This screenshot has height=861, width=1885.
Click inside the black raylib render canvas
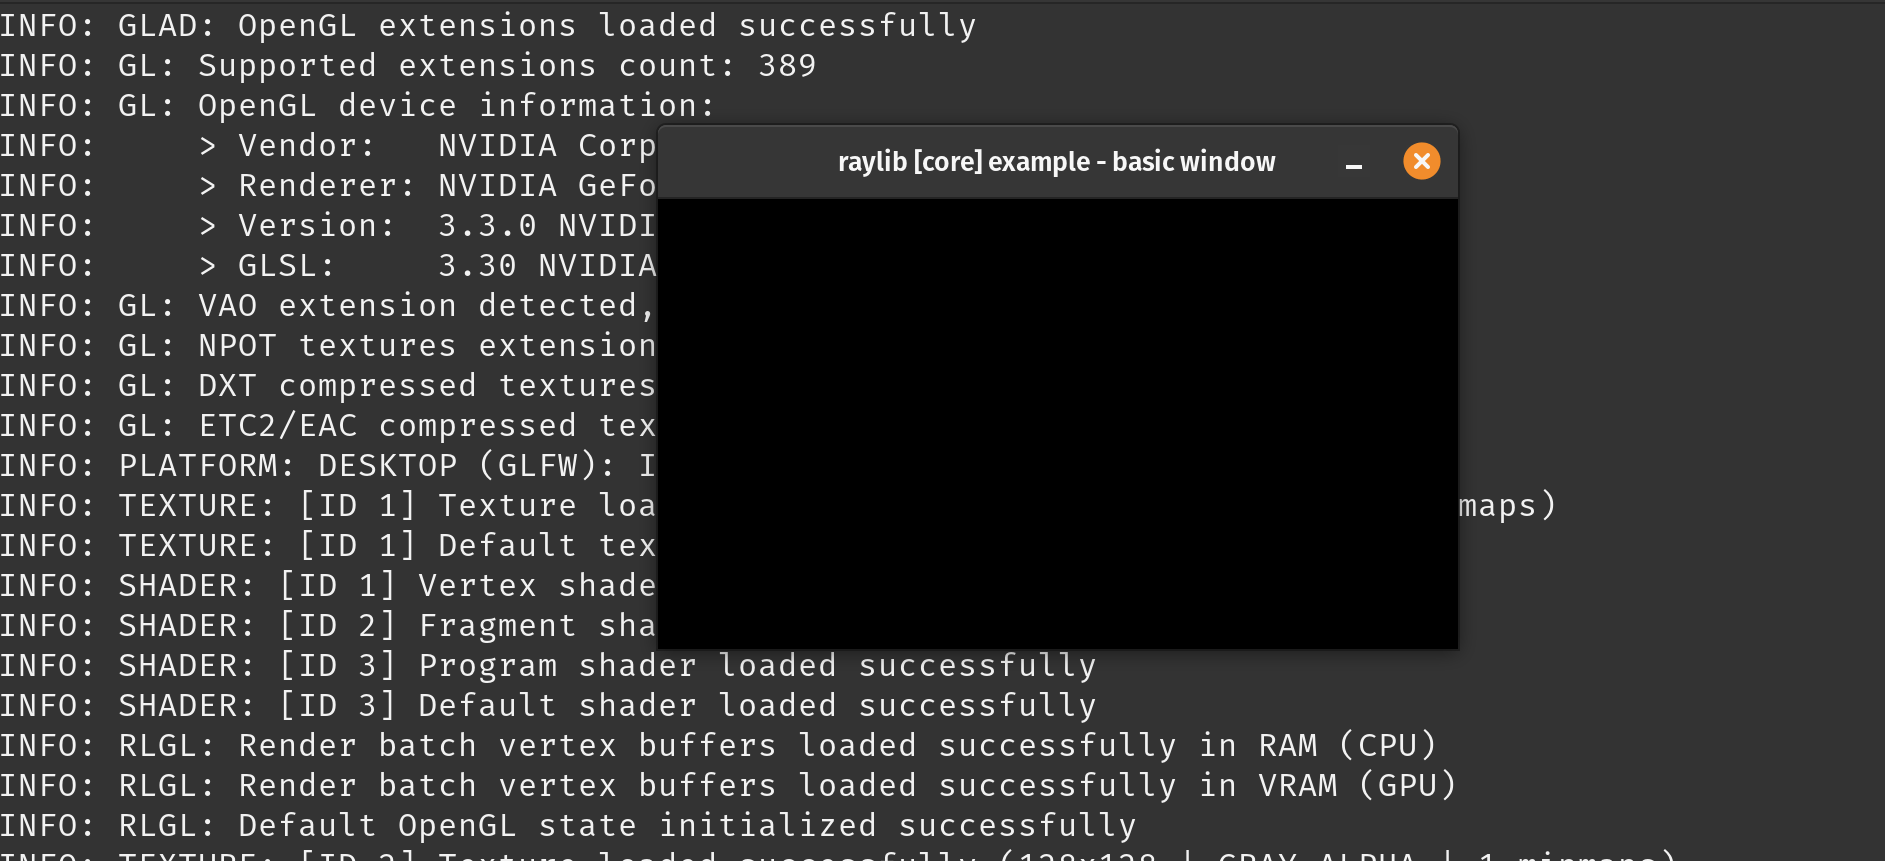click(x=1058, y=420)
